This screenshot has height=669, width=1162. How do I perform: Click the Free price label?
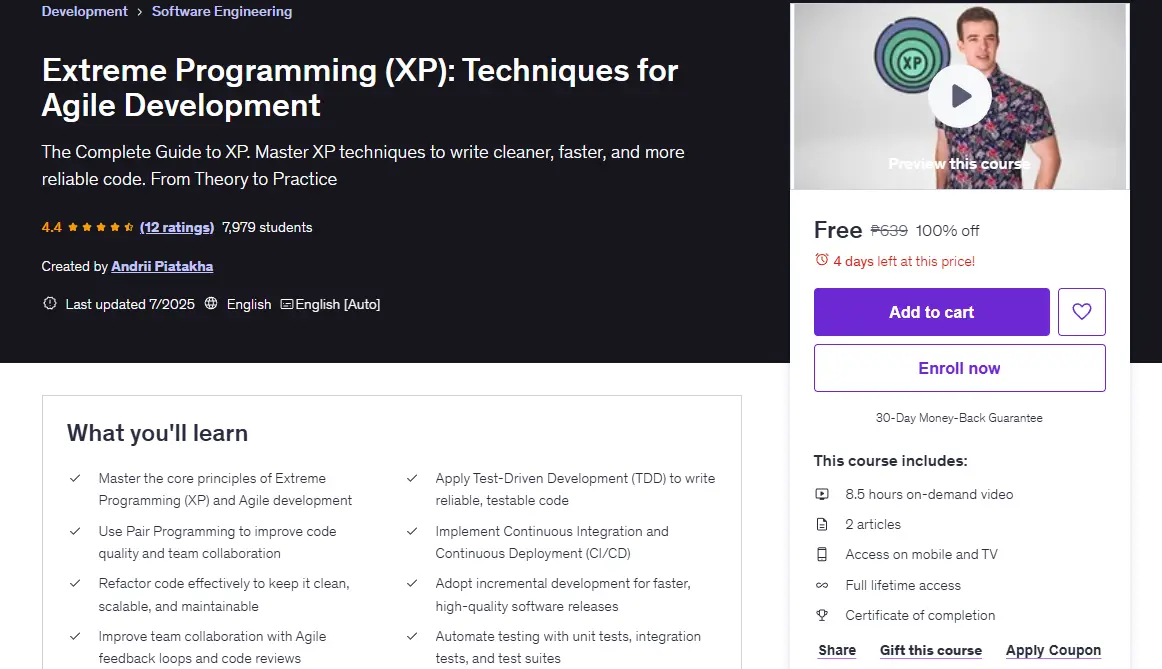click(838, 230)
